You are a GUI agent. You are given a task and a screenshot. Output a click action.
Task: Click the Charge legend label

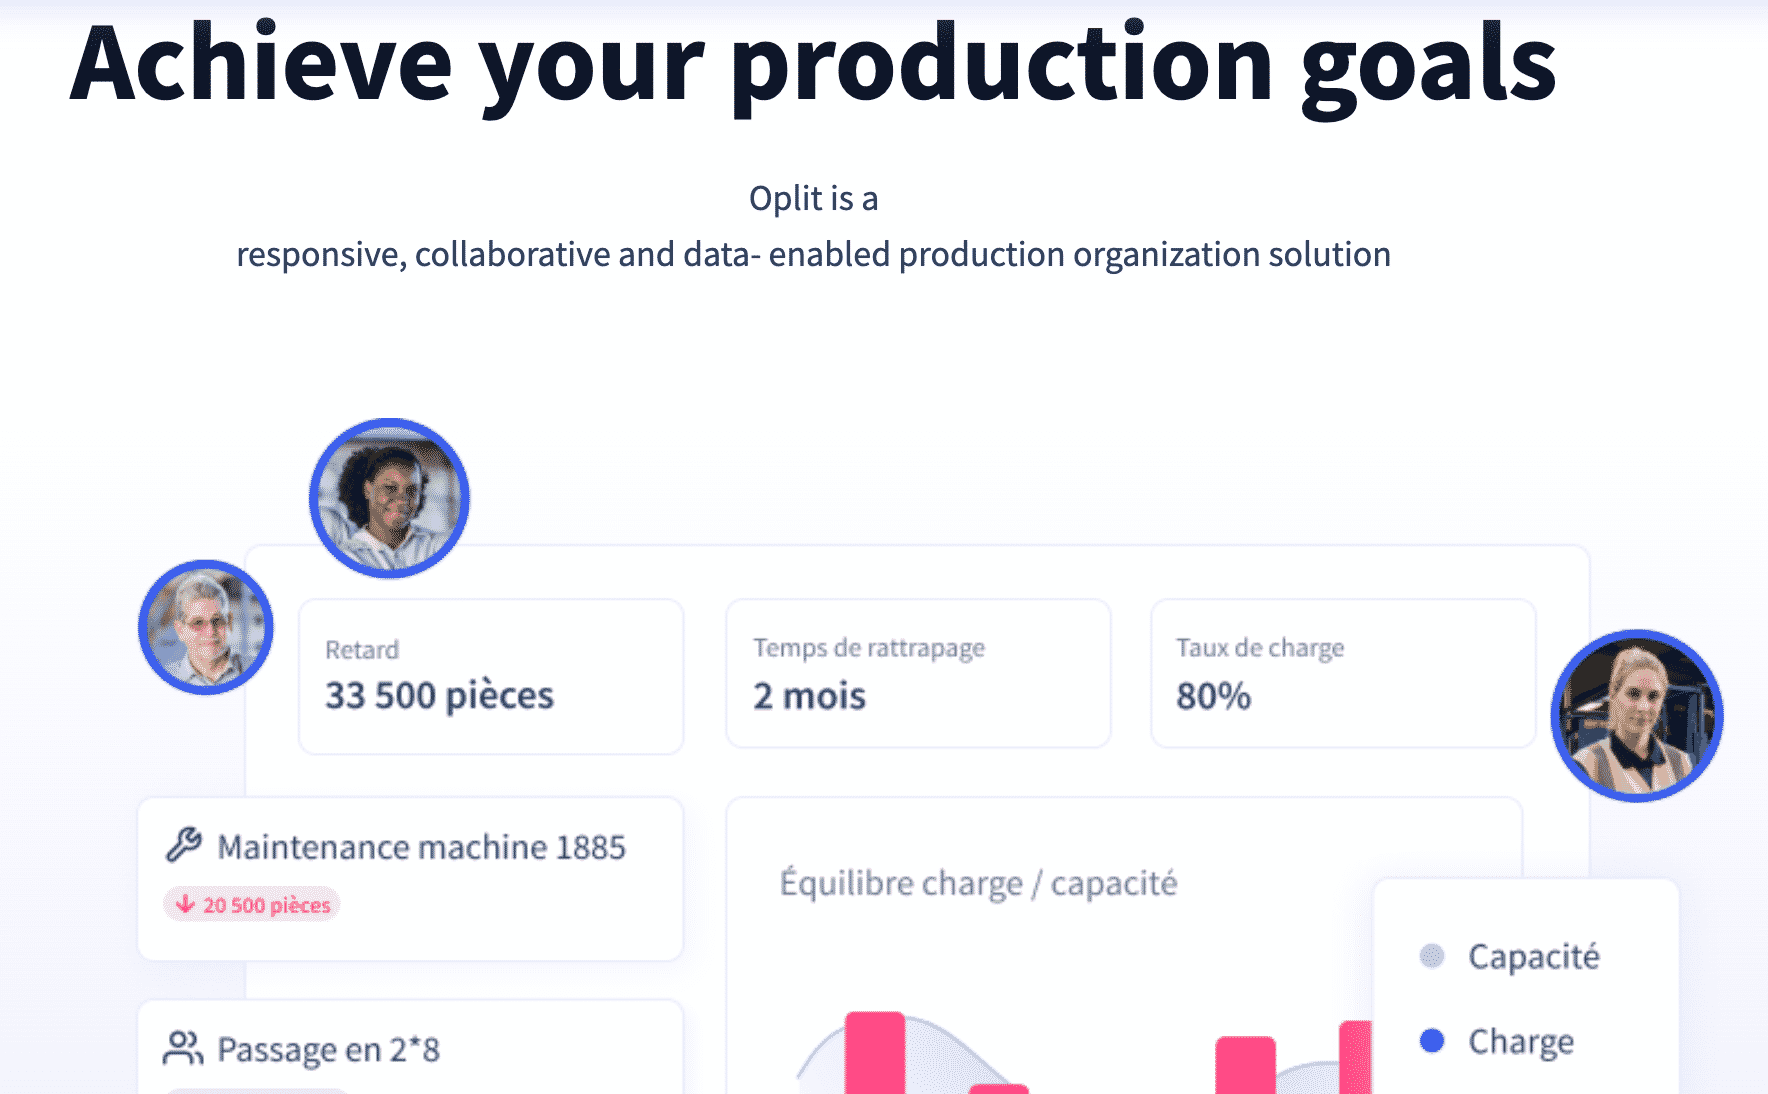click(1521, 1042)
